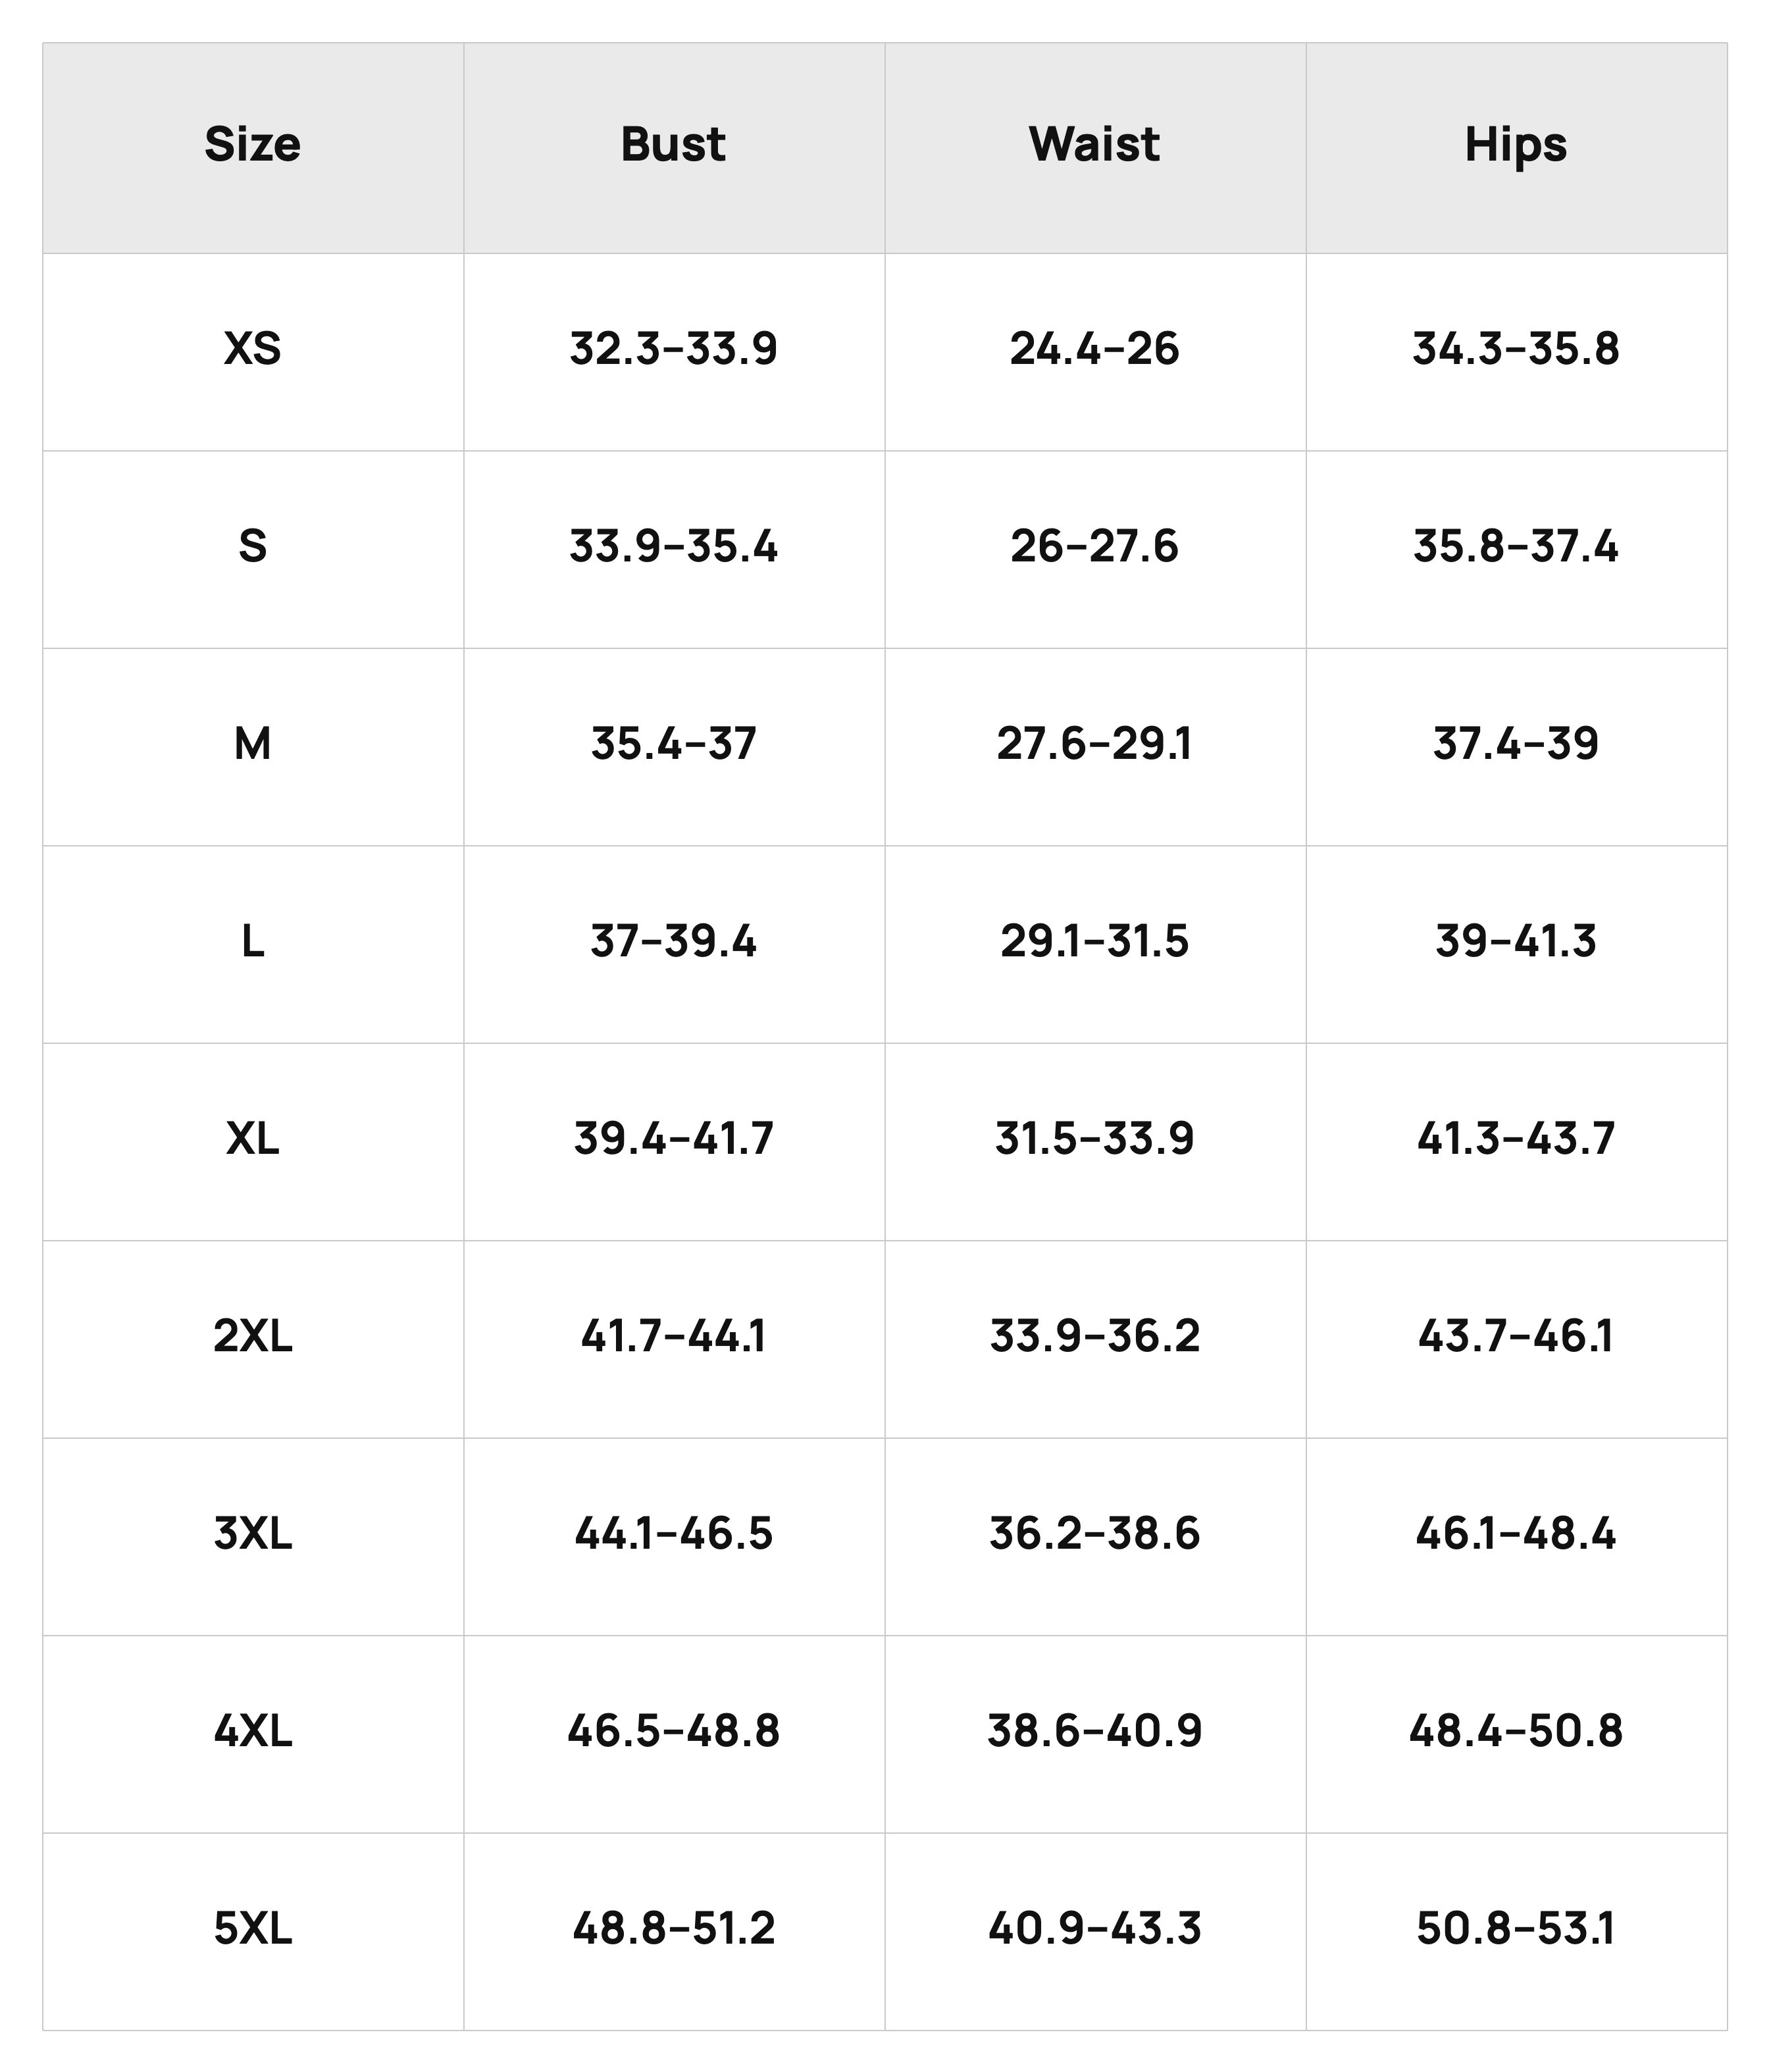This screenshot has height=2072, width=1769.
Task: Select waist value 31.5–33.9 for XL
Action: pyautogui.click(x=1094, y=1139)
